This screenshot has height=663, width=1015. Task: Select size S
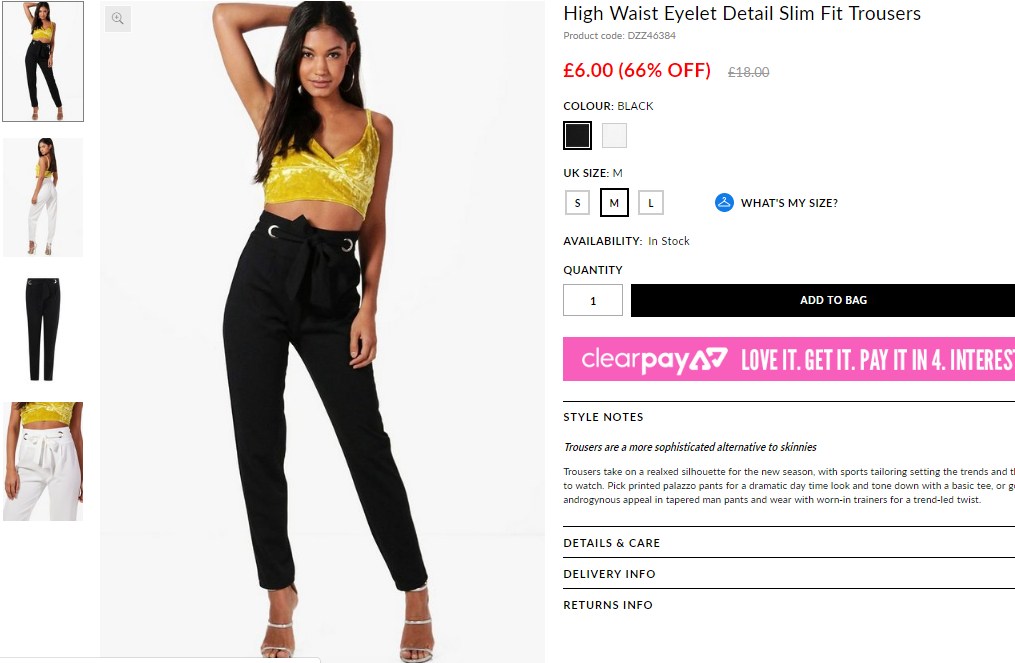(577, 203)
